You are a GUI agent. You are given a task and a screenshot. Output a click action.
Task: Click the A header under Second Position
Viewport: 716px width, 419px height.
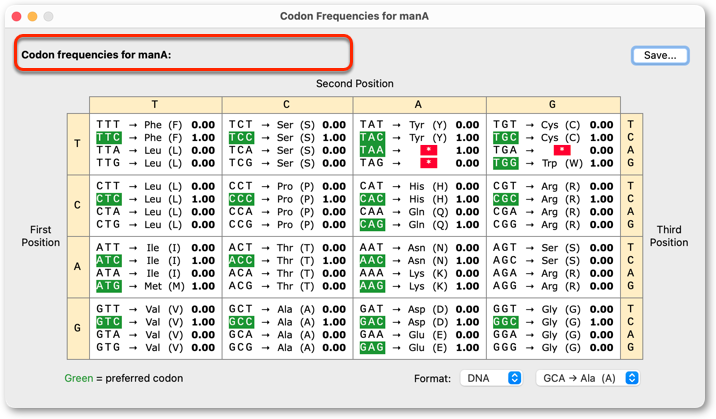[419, 105]
